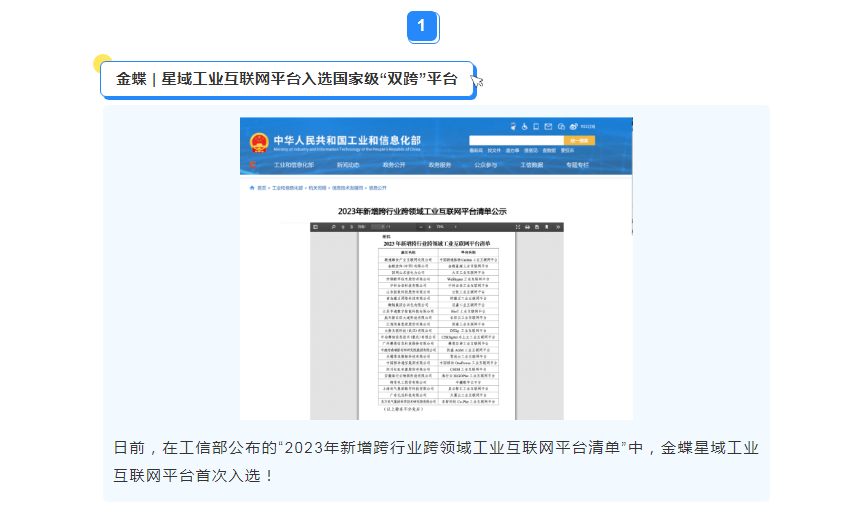Click the 机关司局 breadcrumb link
Screen dimensions: 863x527
(x=318, y=188)
